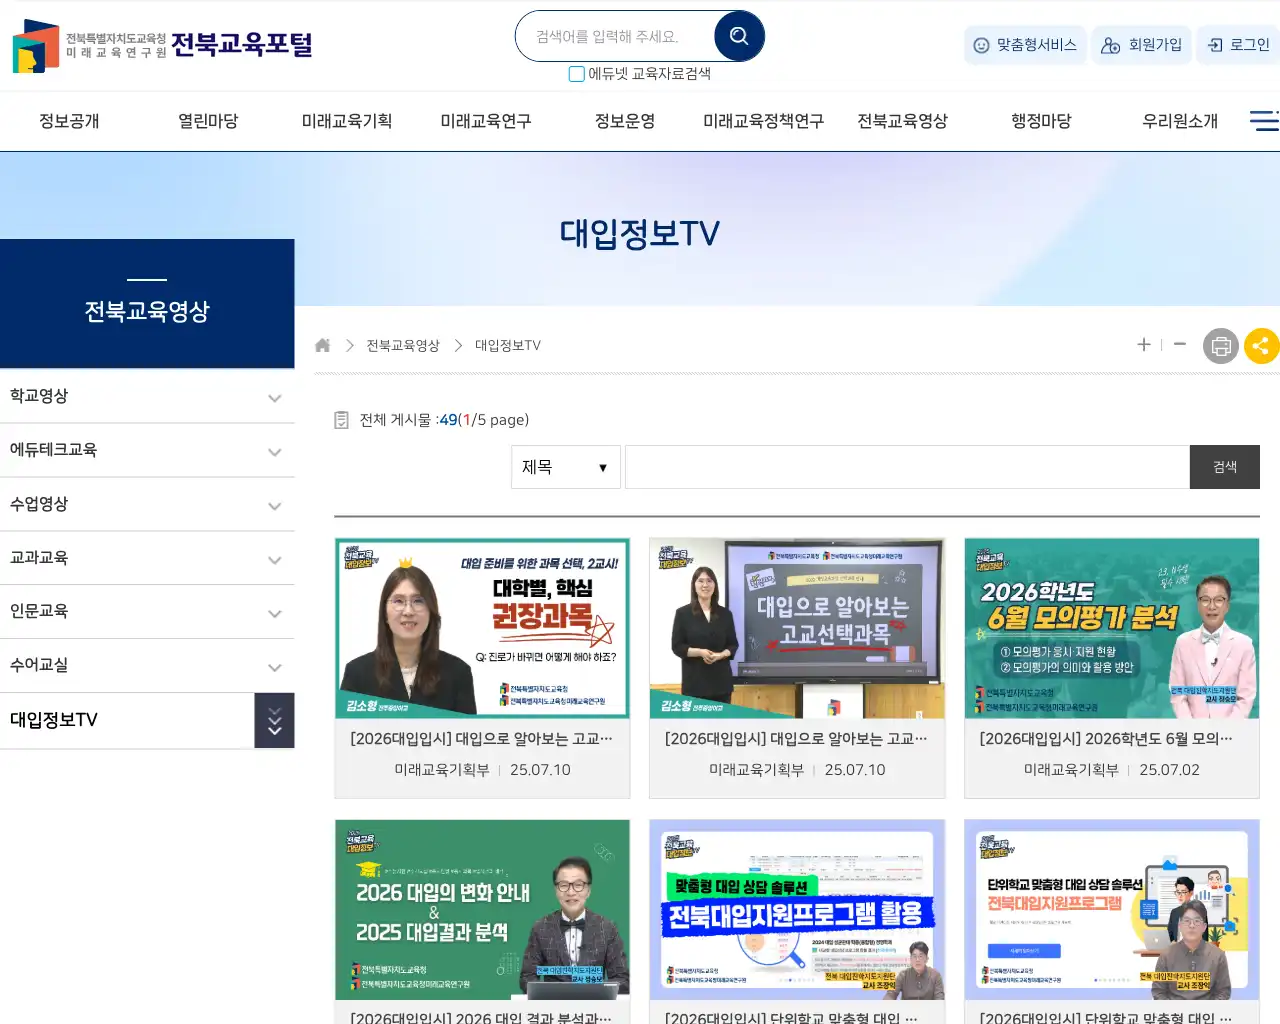Click title '2026학년도 6월 모의…' link
1280x1024 pixels.
tap(1106, 739)
